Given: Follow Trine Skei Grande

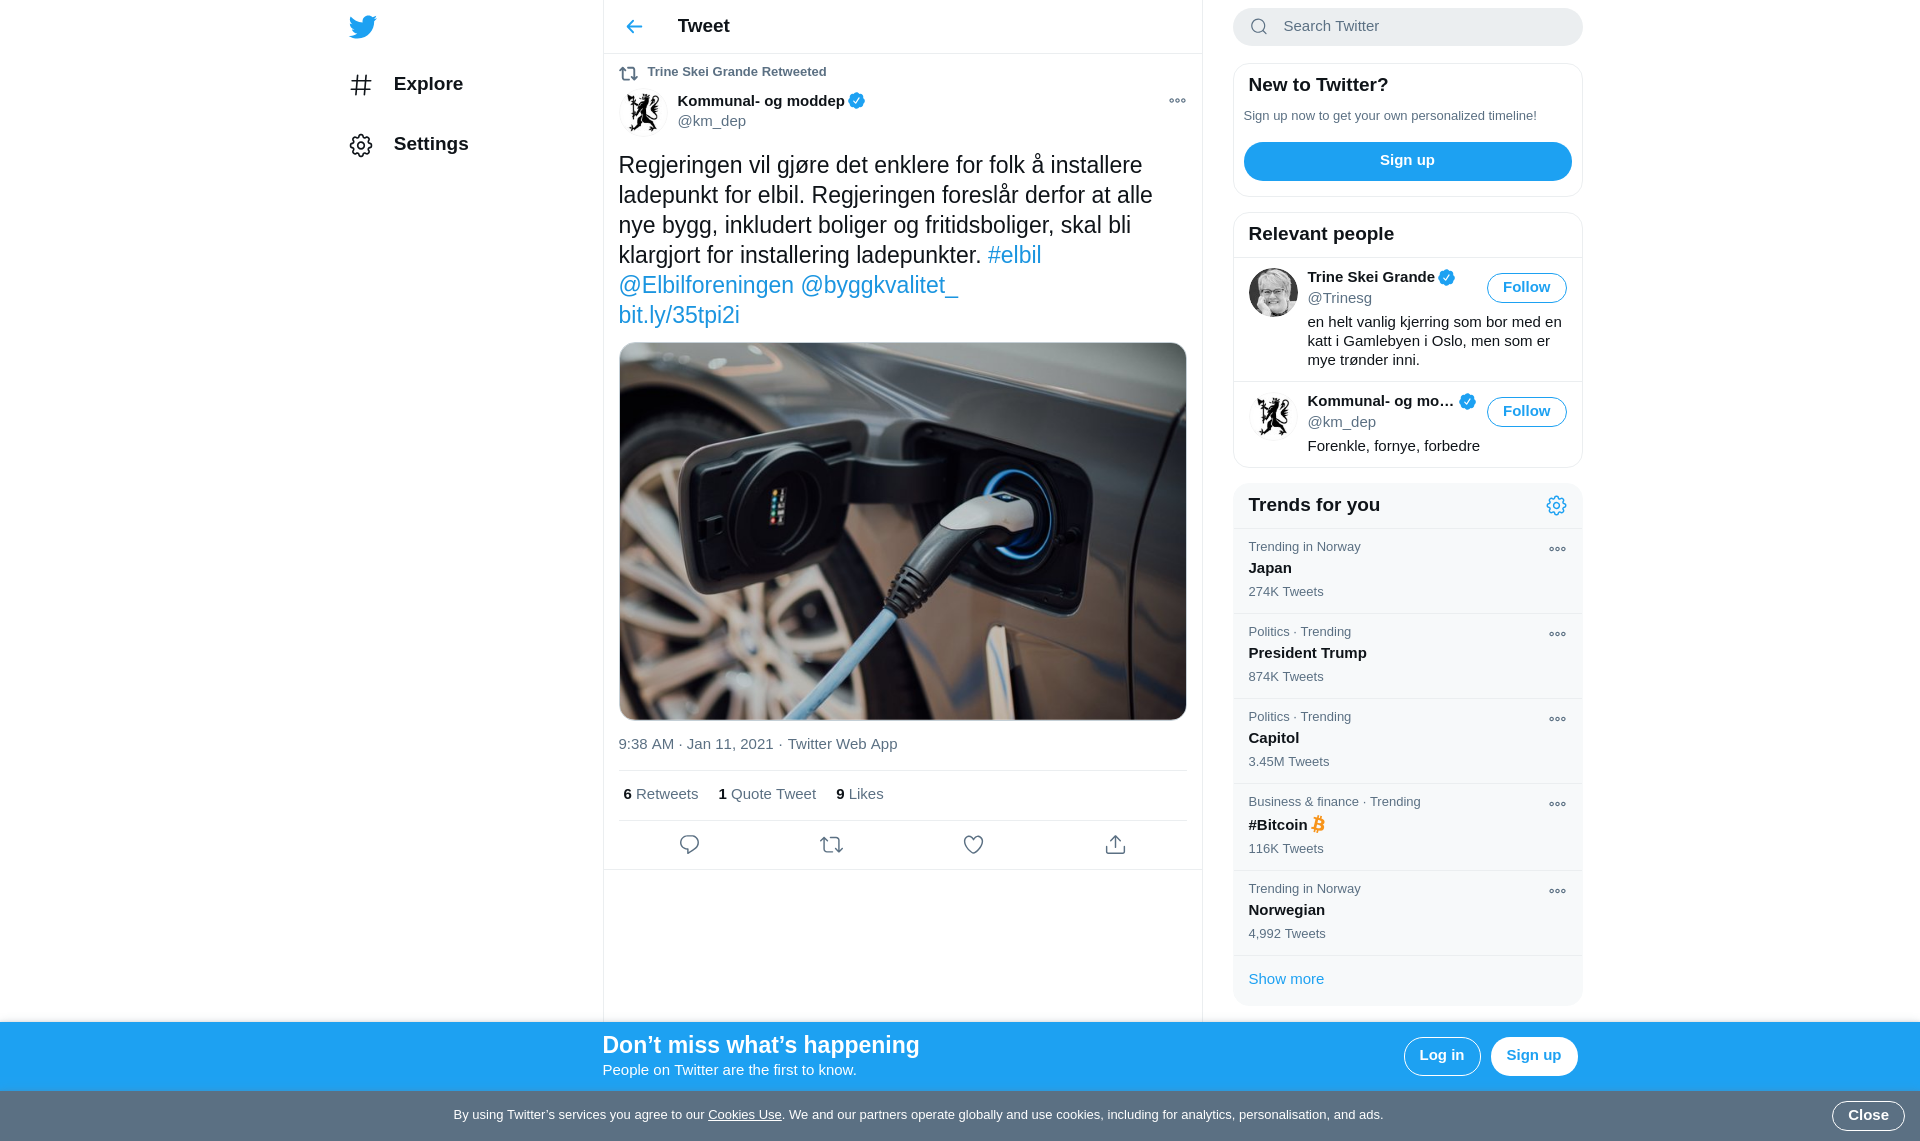Looking at the screenshot, I should coord(1526,288).
